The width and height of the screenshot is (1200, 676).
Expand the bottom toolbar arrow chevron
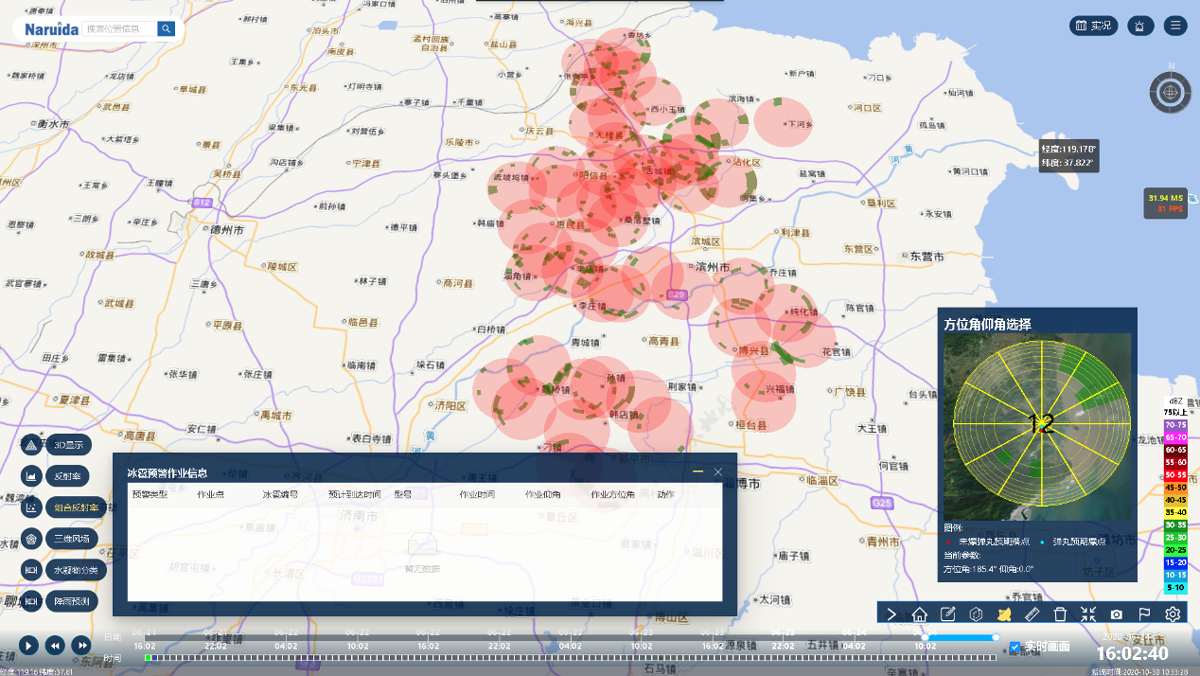[x=892, y=614]
